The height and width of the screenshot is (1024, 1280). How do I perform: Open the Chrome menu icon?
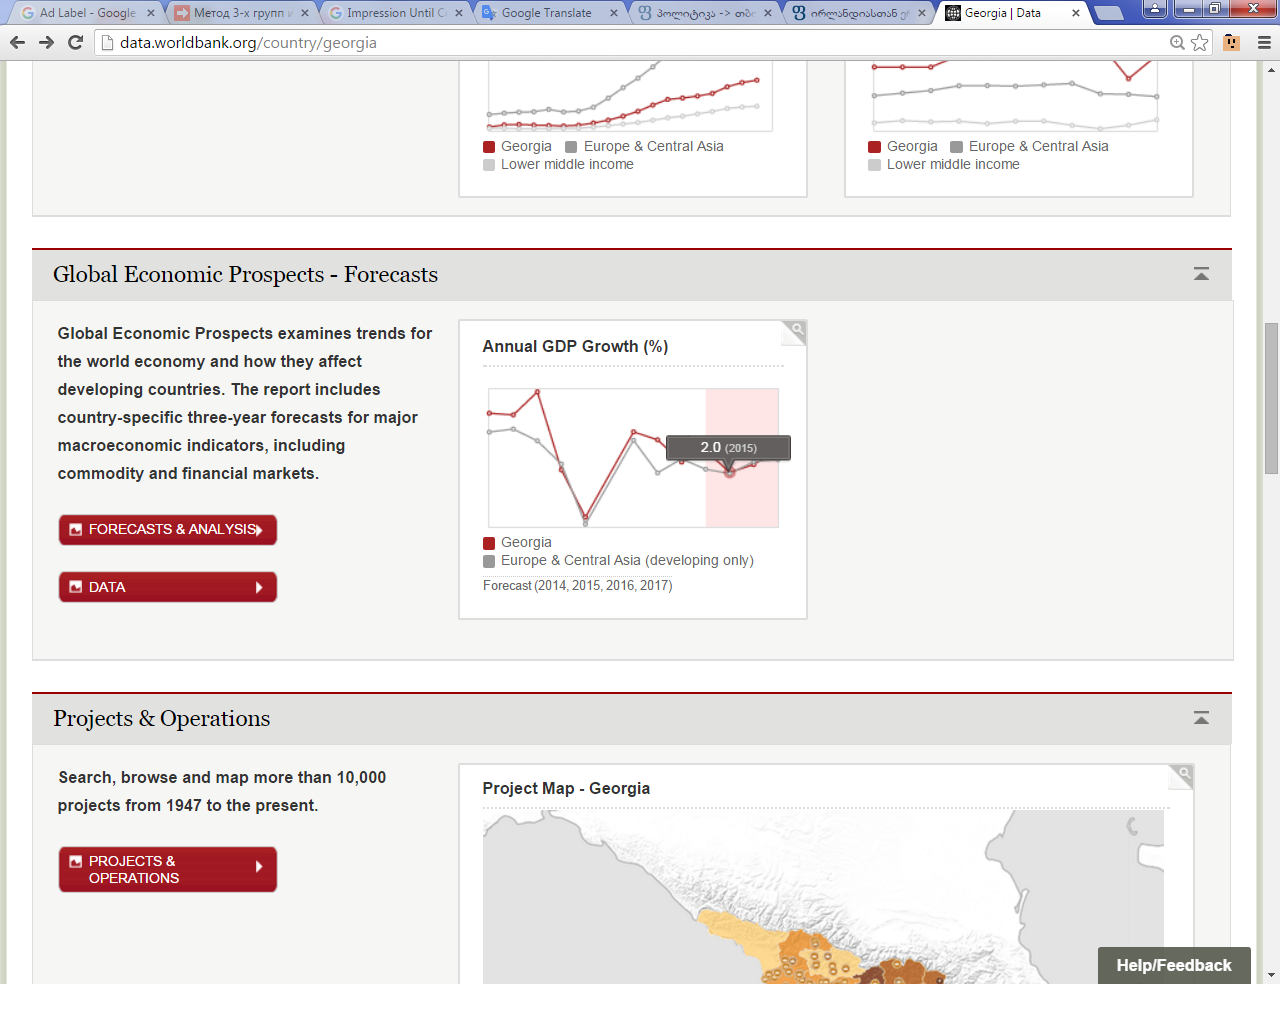coord(1264,42)
